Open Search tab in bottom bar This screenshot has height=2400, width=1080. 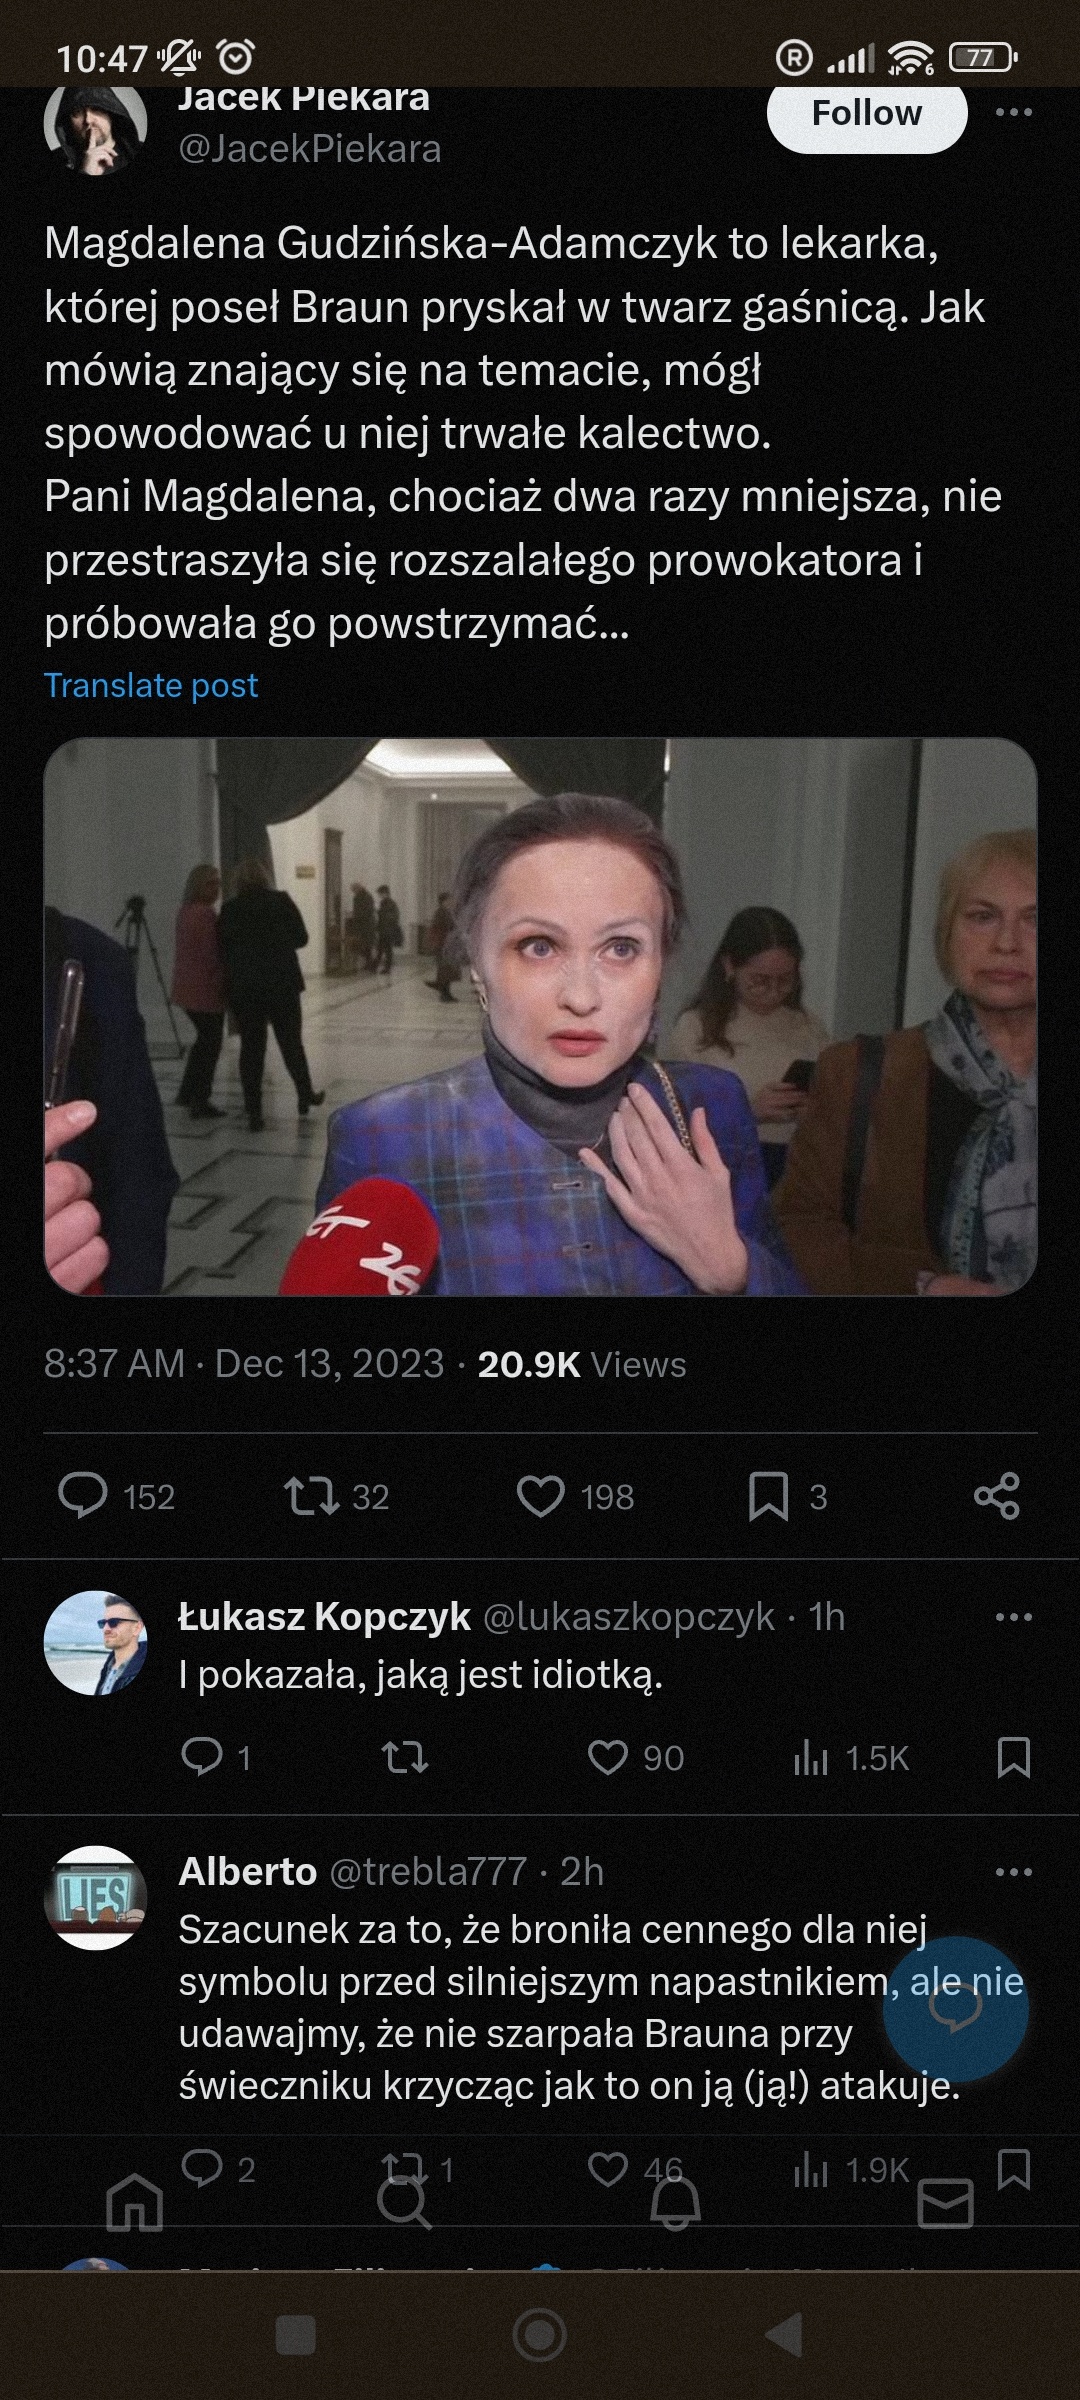click(404, 2202)
